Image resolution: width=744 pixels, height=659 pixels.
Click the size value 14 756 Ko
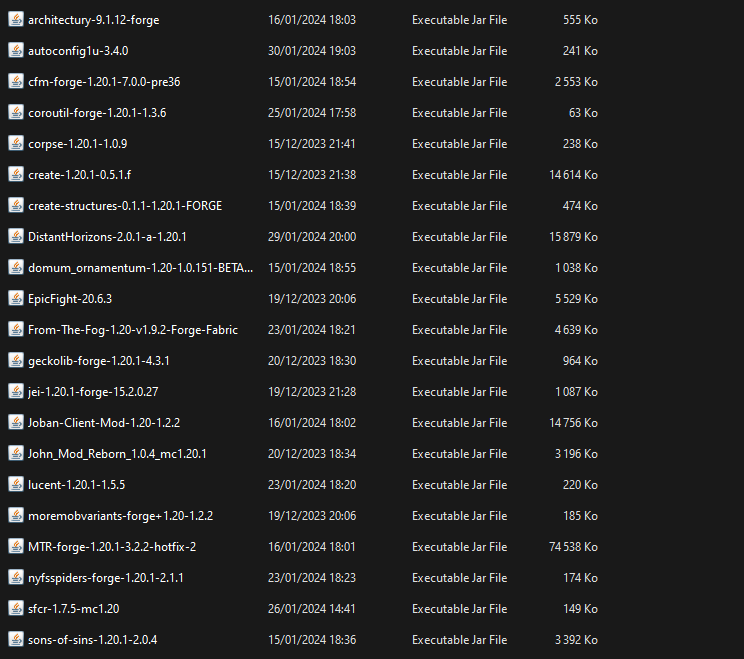click(x=573, y=423)
